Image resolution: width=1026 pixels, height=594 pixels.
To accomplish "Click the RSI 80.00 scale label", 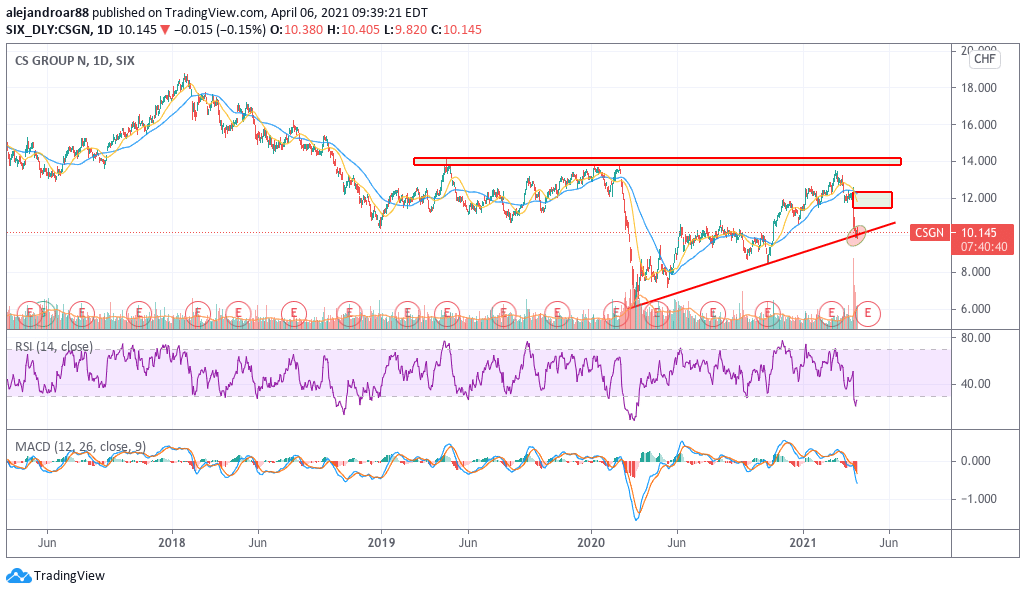I will click(x=975, y=338).
